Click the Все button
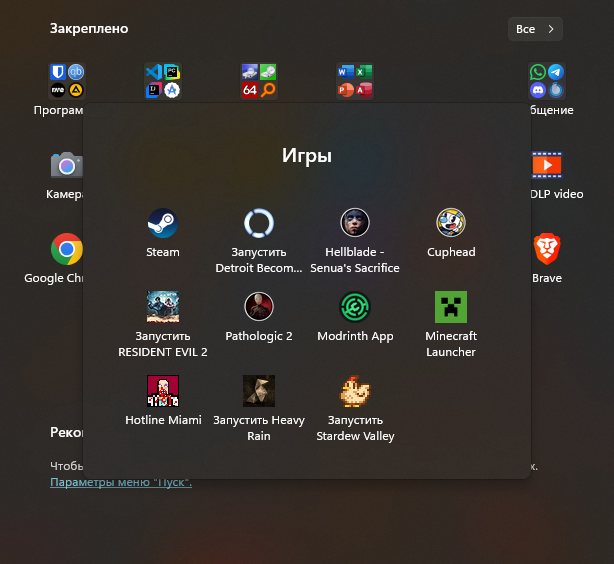Viewport: 614px width, 564px height. [535, 29]
